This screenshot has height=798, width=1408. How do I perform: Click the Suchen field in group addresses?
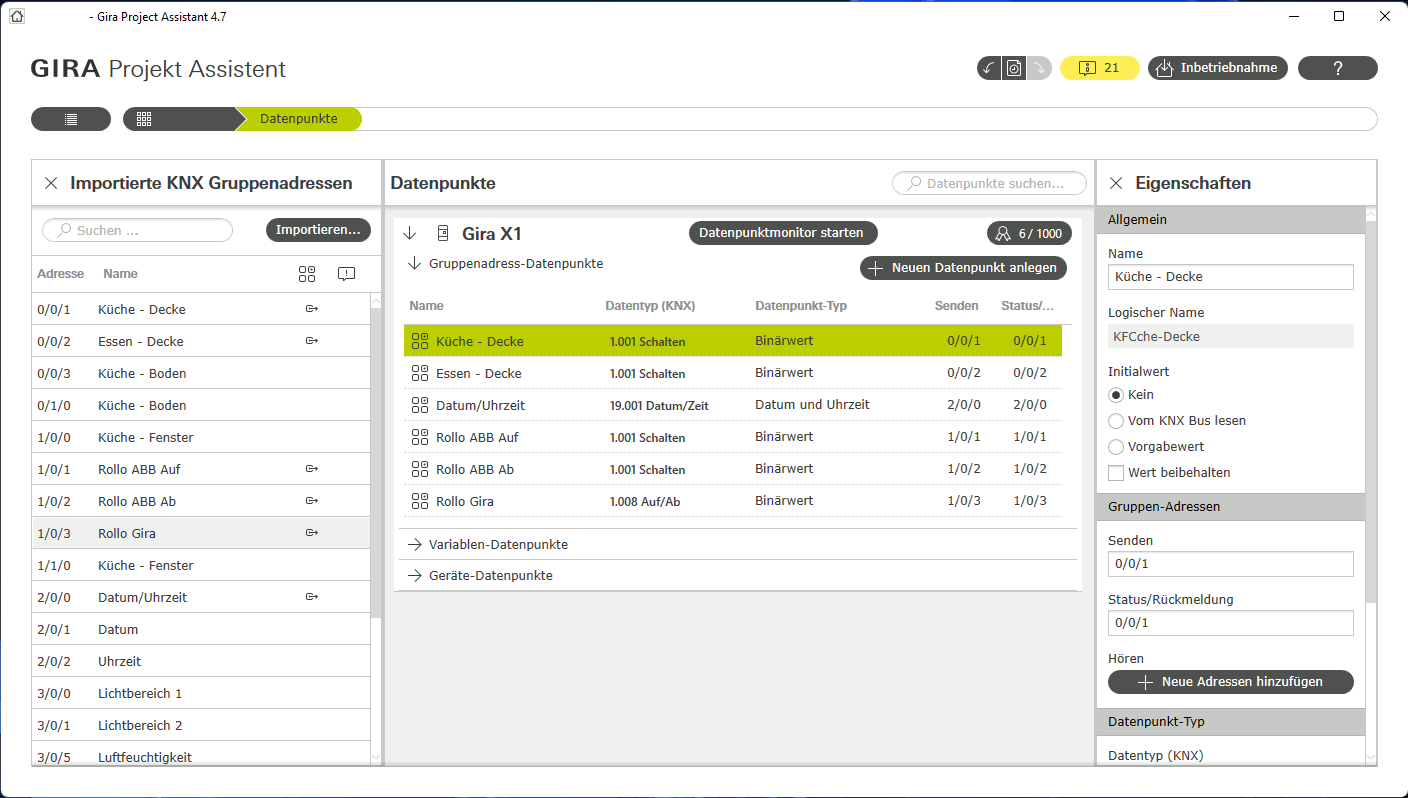click(x=137, y=230)
